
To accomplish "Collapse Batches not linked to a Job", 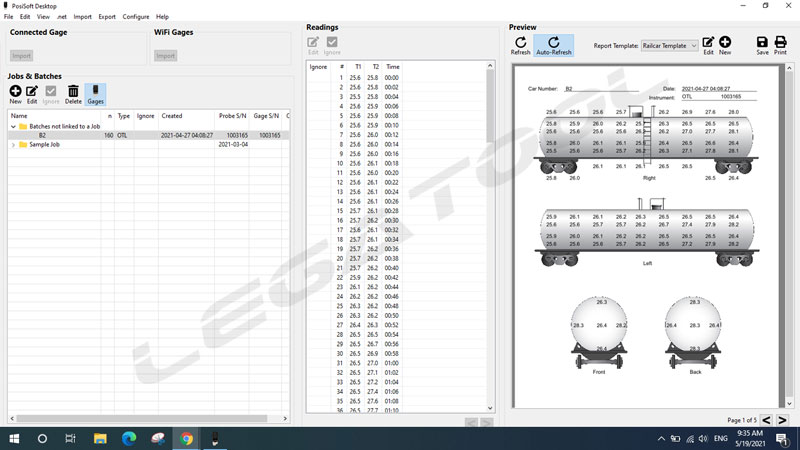I will (13, 126).
